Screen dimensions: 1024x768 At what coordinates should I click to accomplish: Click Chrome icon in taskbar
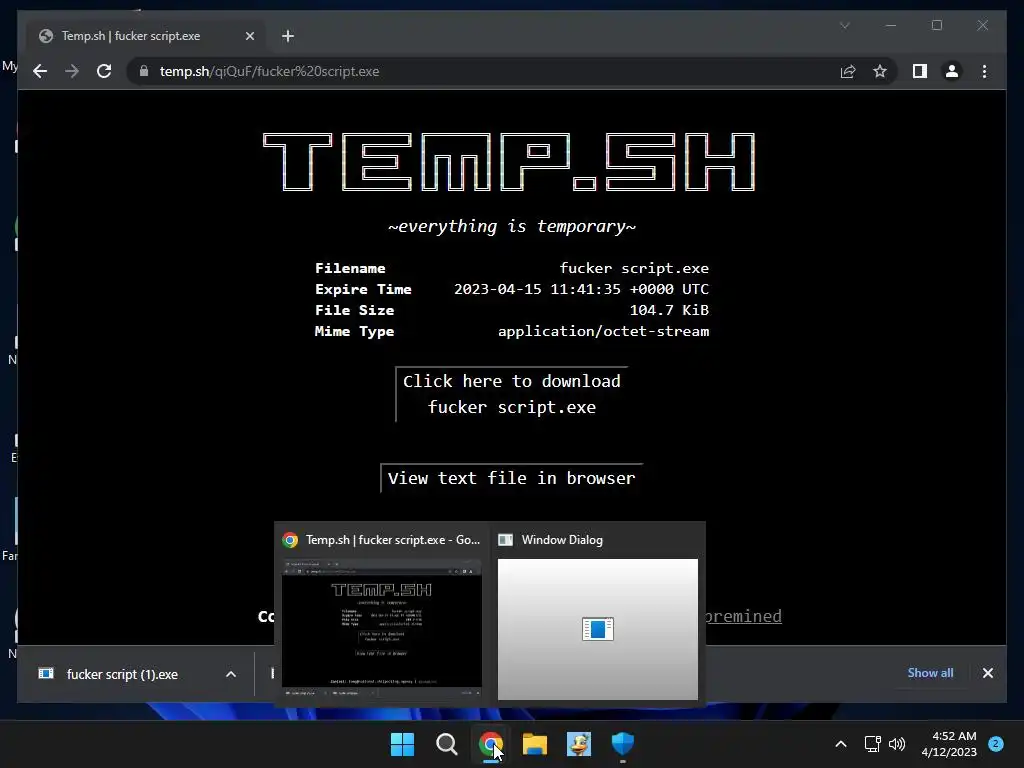pos(490,744)
